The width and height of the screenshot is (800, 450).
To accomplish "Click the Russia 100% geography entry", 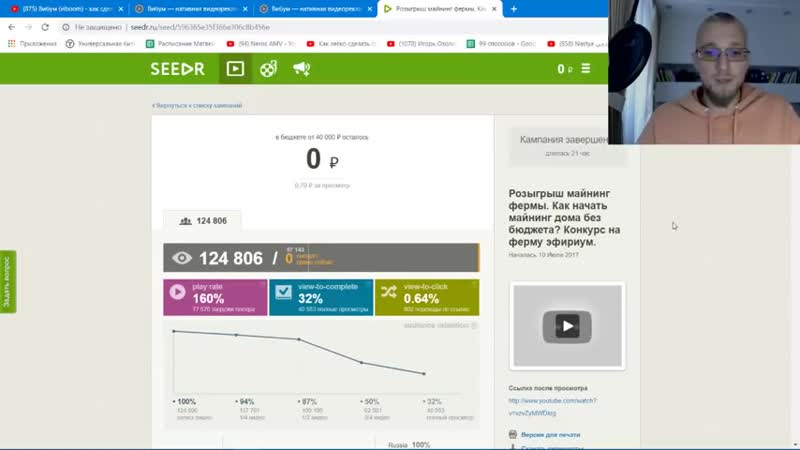I will coord(409,445).
